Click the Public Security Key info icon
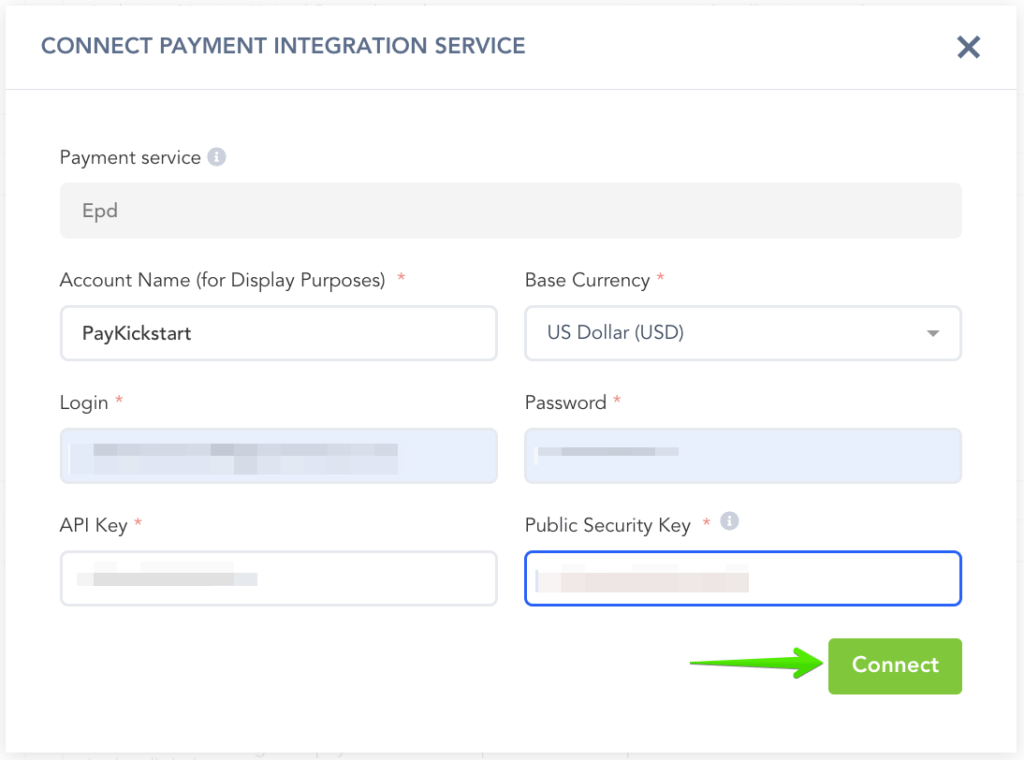 click(x=730, y=521)
